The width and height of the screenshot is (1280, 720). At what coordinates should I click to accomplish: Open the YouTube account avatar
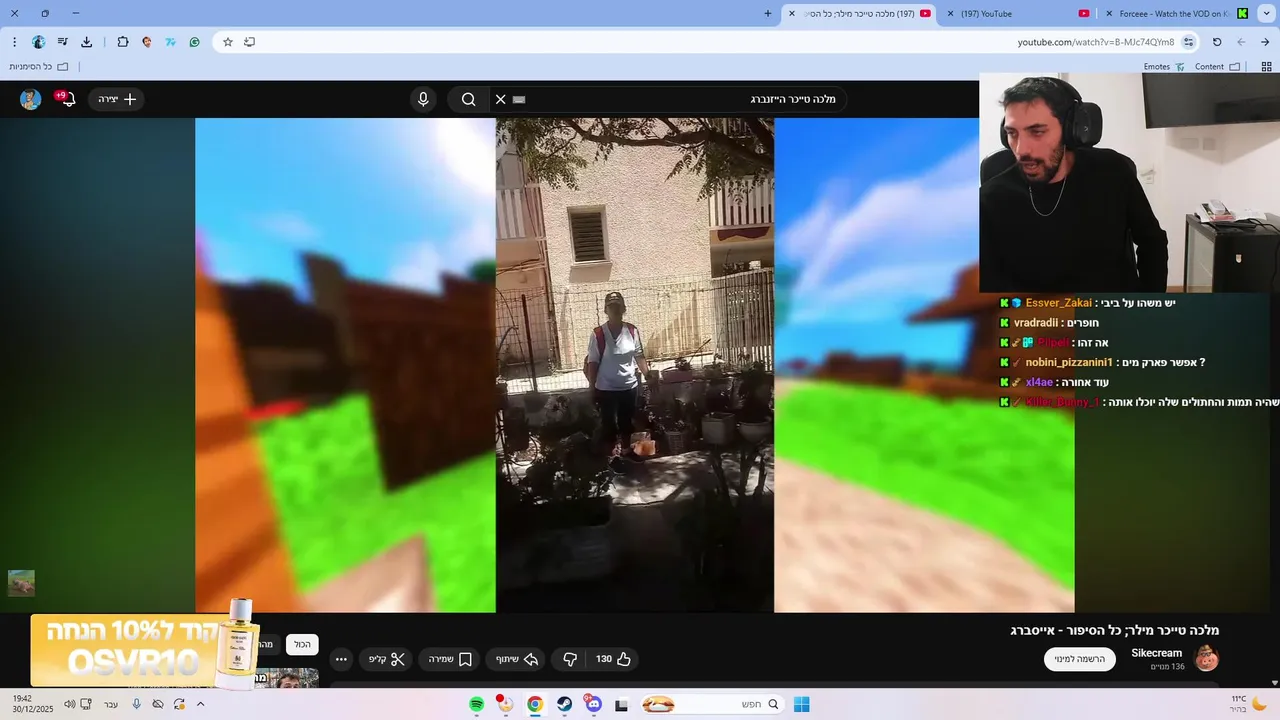[x=30, y=99]
